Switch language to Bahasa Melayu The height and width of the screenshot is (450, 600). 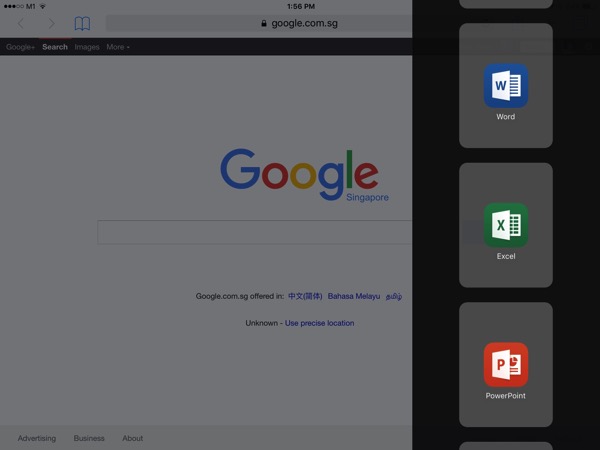point(354,296)
